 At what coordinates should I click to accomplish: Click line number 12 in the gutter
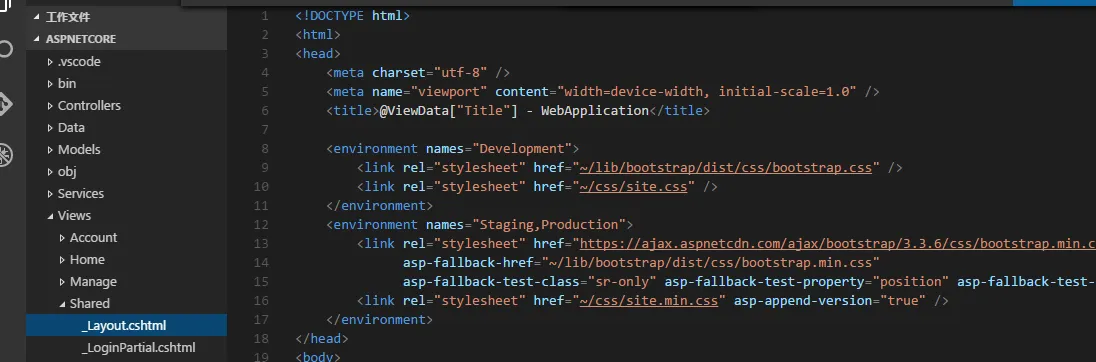click(261, 225)
